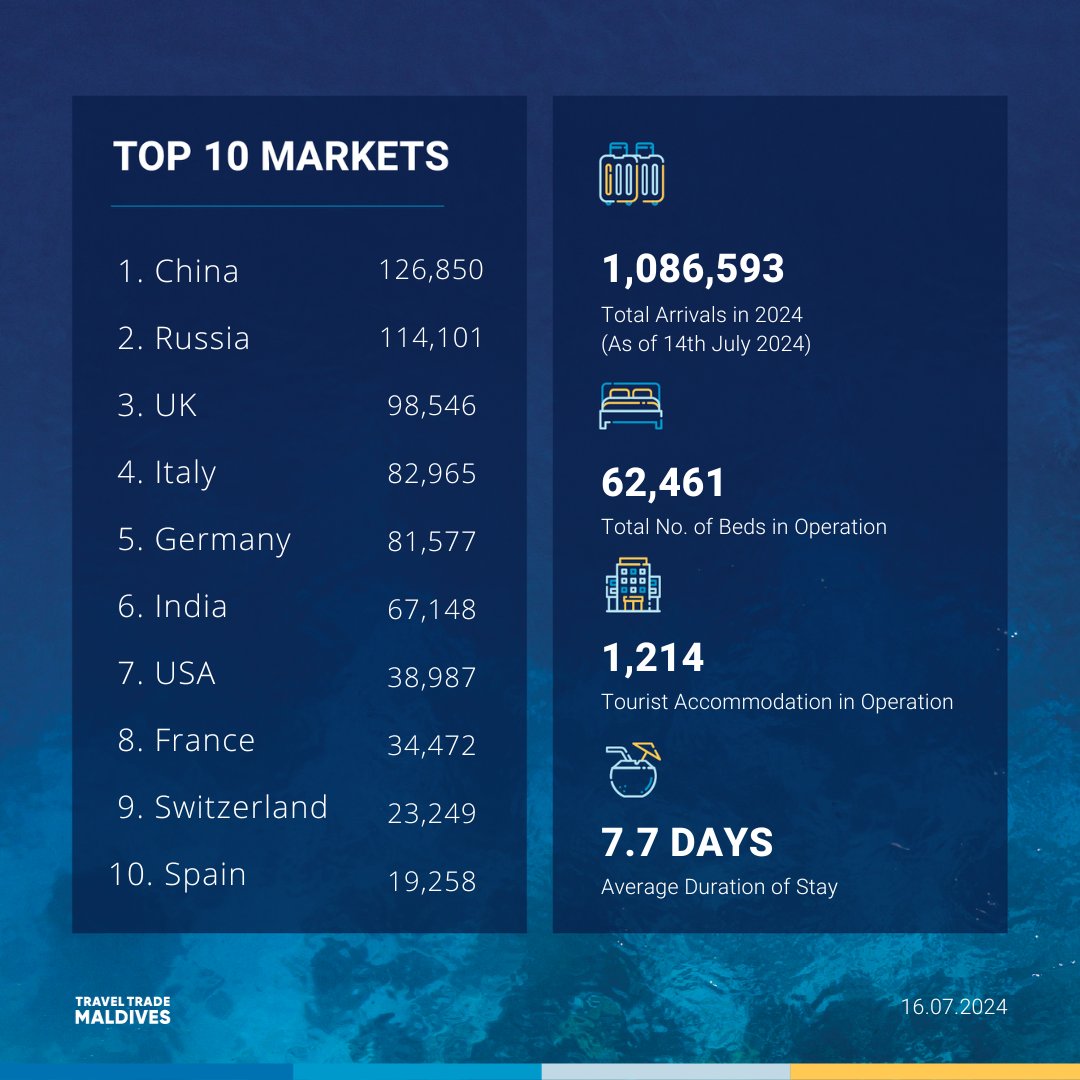Image resolution: width=1080 pixels, height=1080 pixels.
Task: Click the Germany value 81,577
Action: pos(432,541)
